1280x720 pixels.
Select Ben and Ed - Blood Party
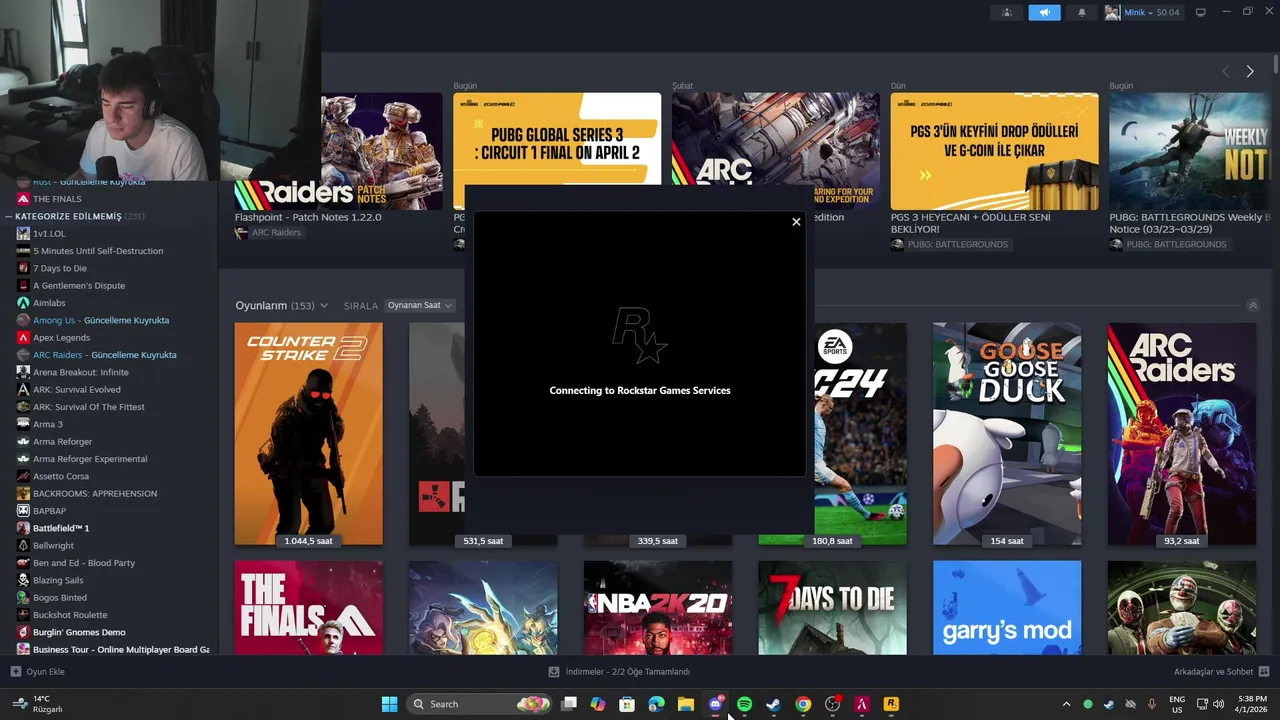coord(84,563)
